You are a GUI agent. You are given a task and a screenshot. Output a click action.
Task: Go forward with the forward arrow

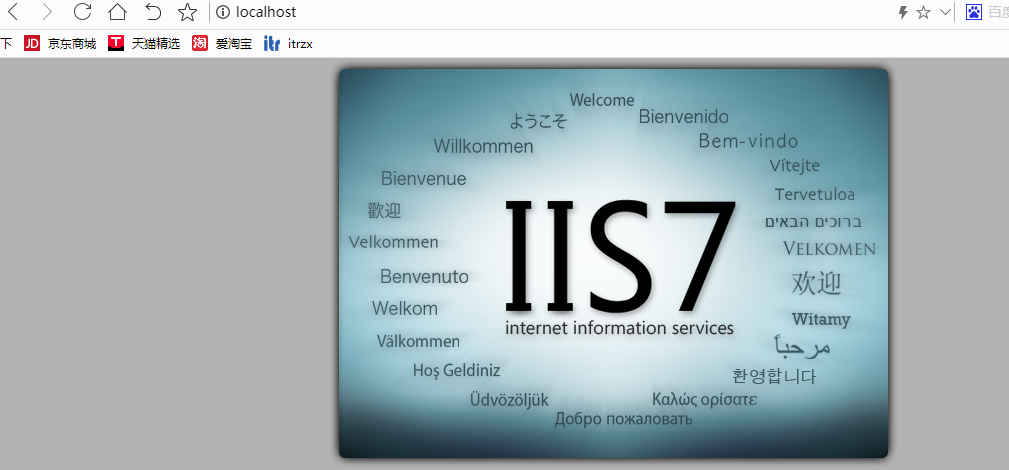pos(47,12)
